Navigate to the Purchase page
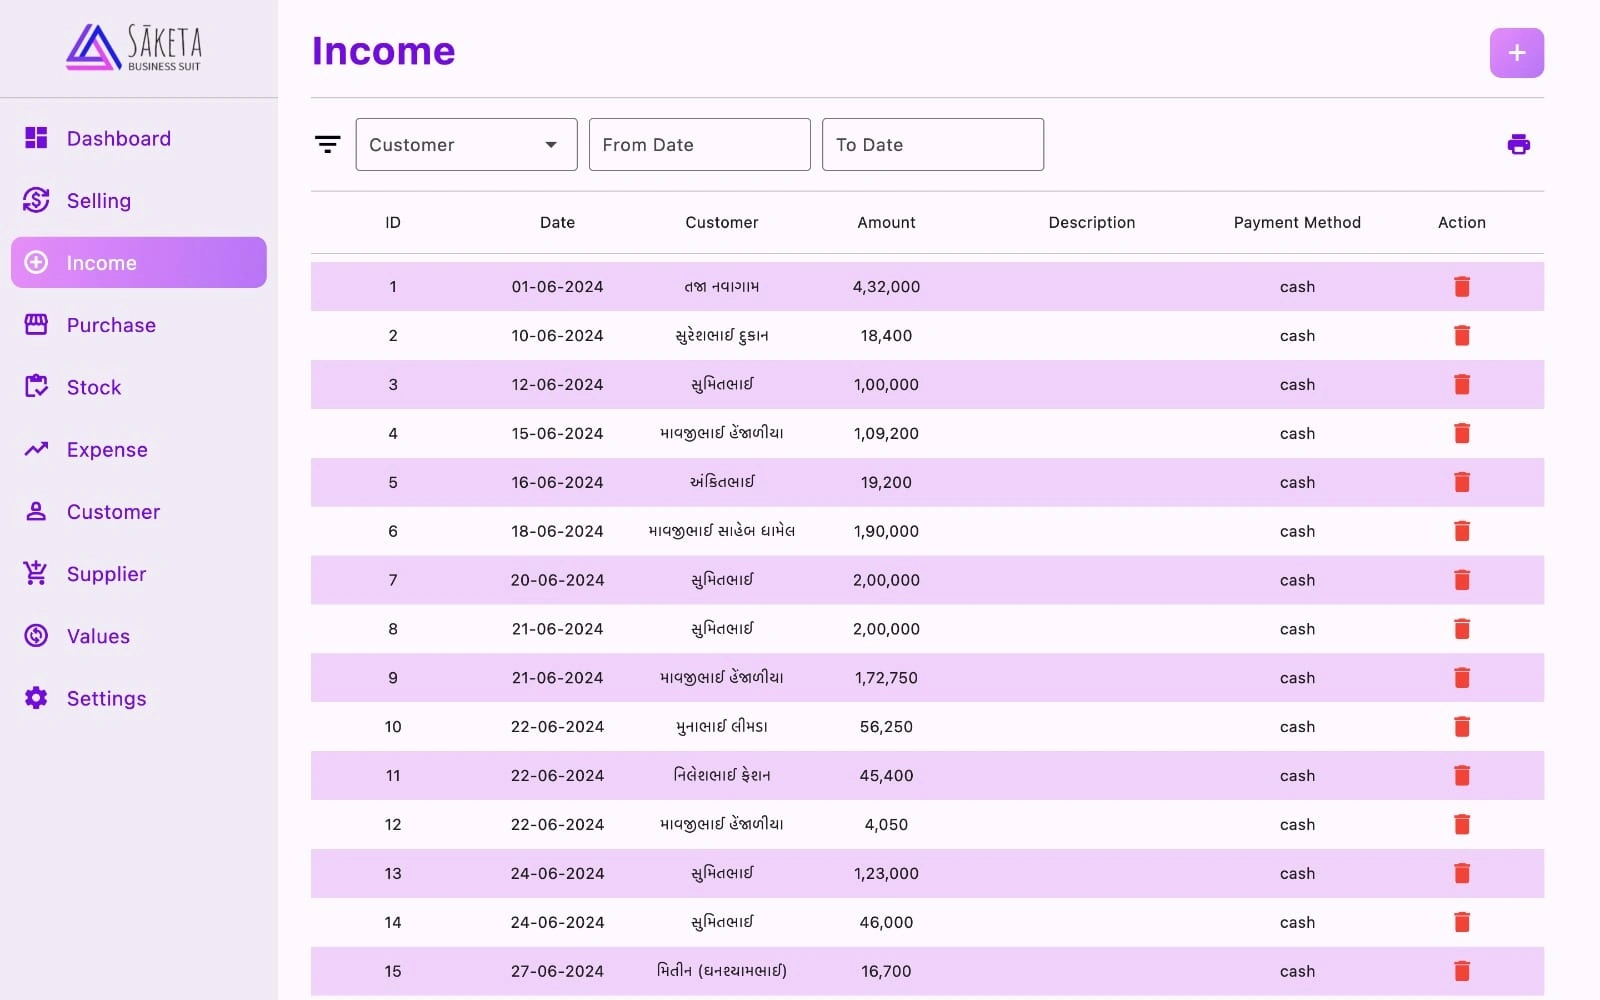Screen dimensions: 1600x1000 click(139, 324)
